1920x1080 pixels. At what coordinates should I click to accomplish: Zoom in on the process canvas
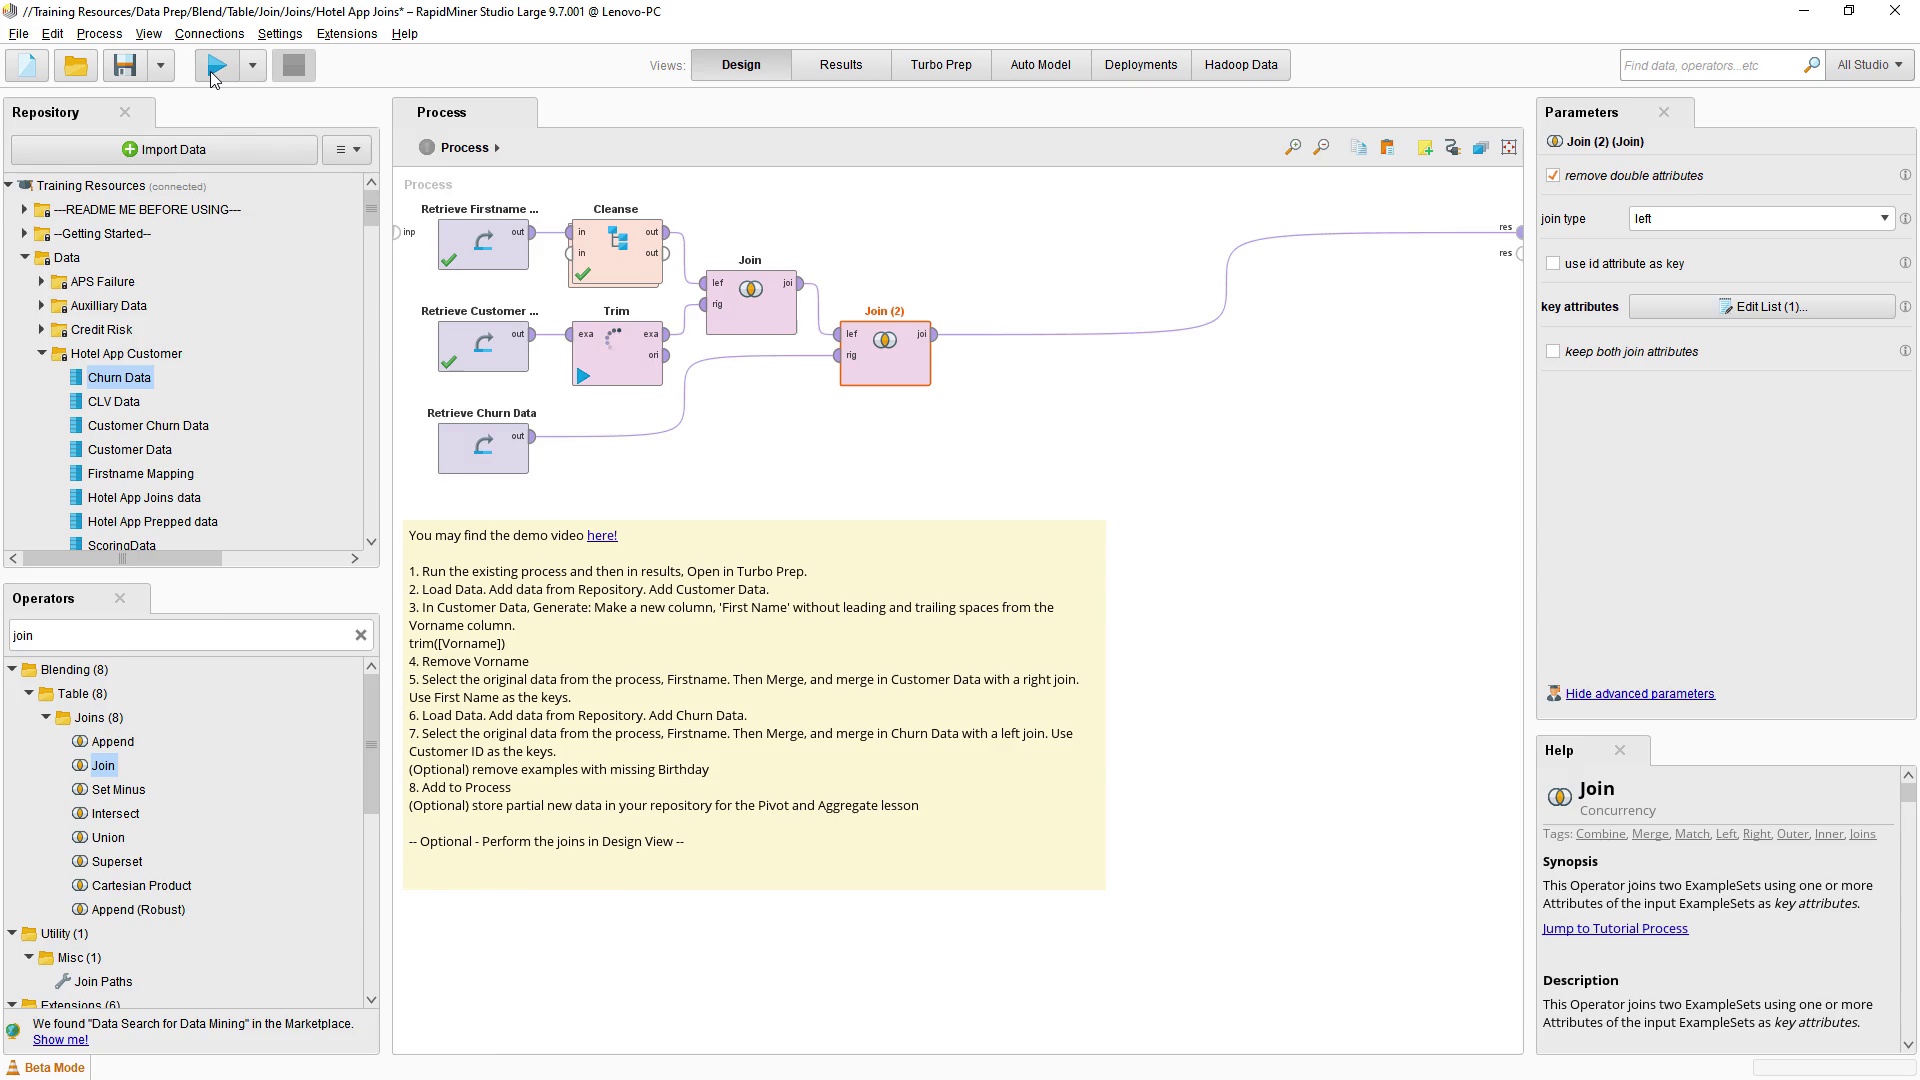tap(1293, 148)
